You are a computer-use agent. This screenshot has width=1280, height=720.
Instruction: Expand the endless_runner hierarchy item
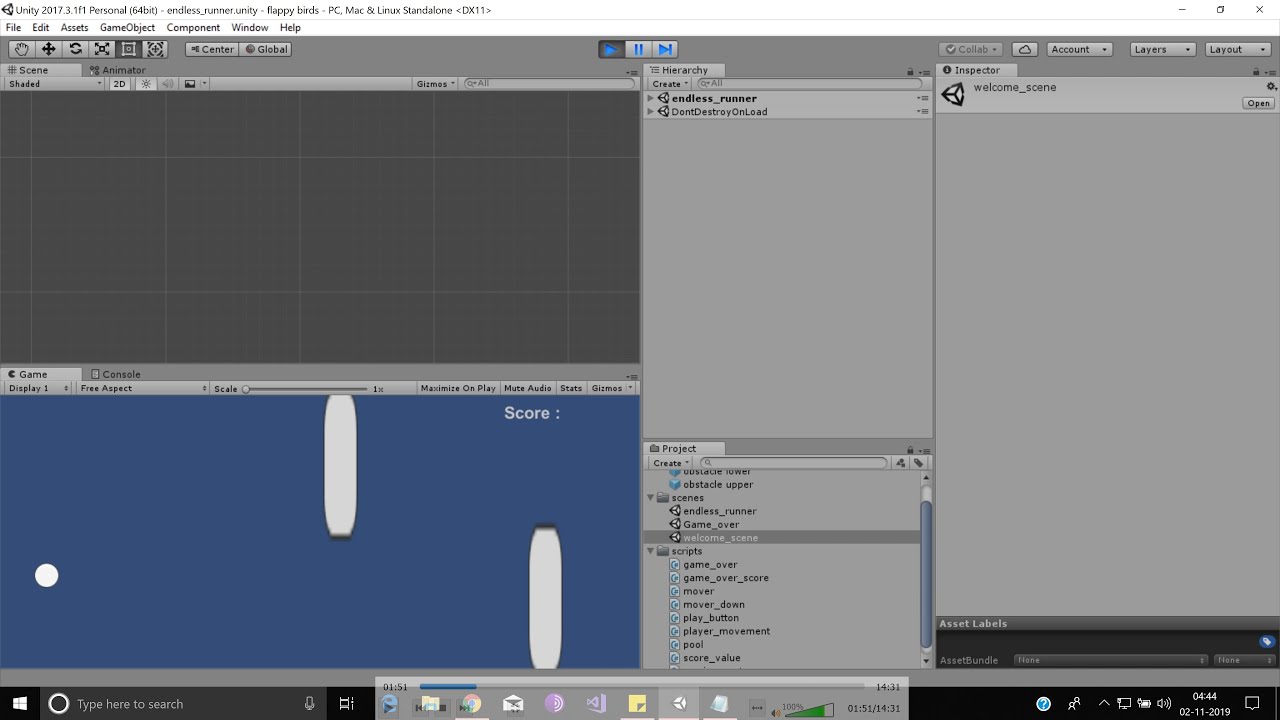[651, 98]
